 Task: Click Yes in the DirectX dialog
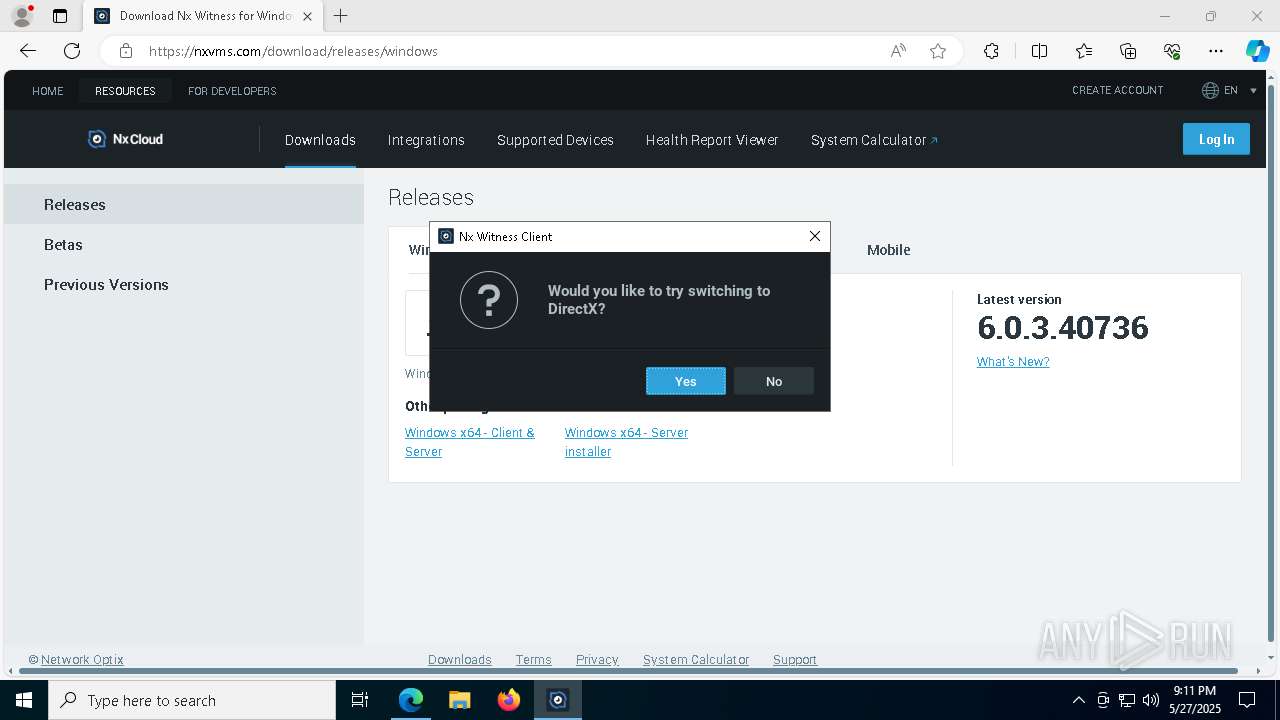(685, 381)
